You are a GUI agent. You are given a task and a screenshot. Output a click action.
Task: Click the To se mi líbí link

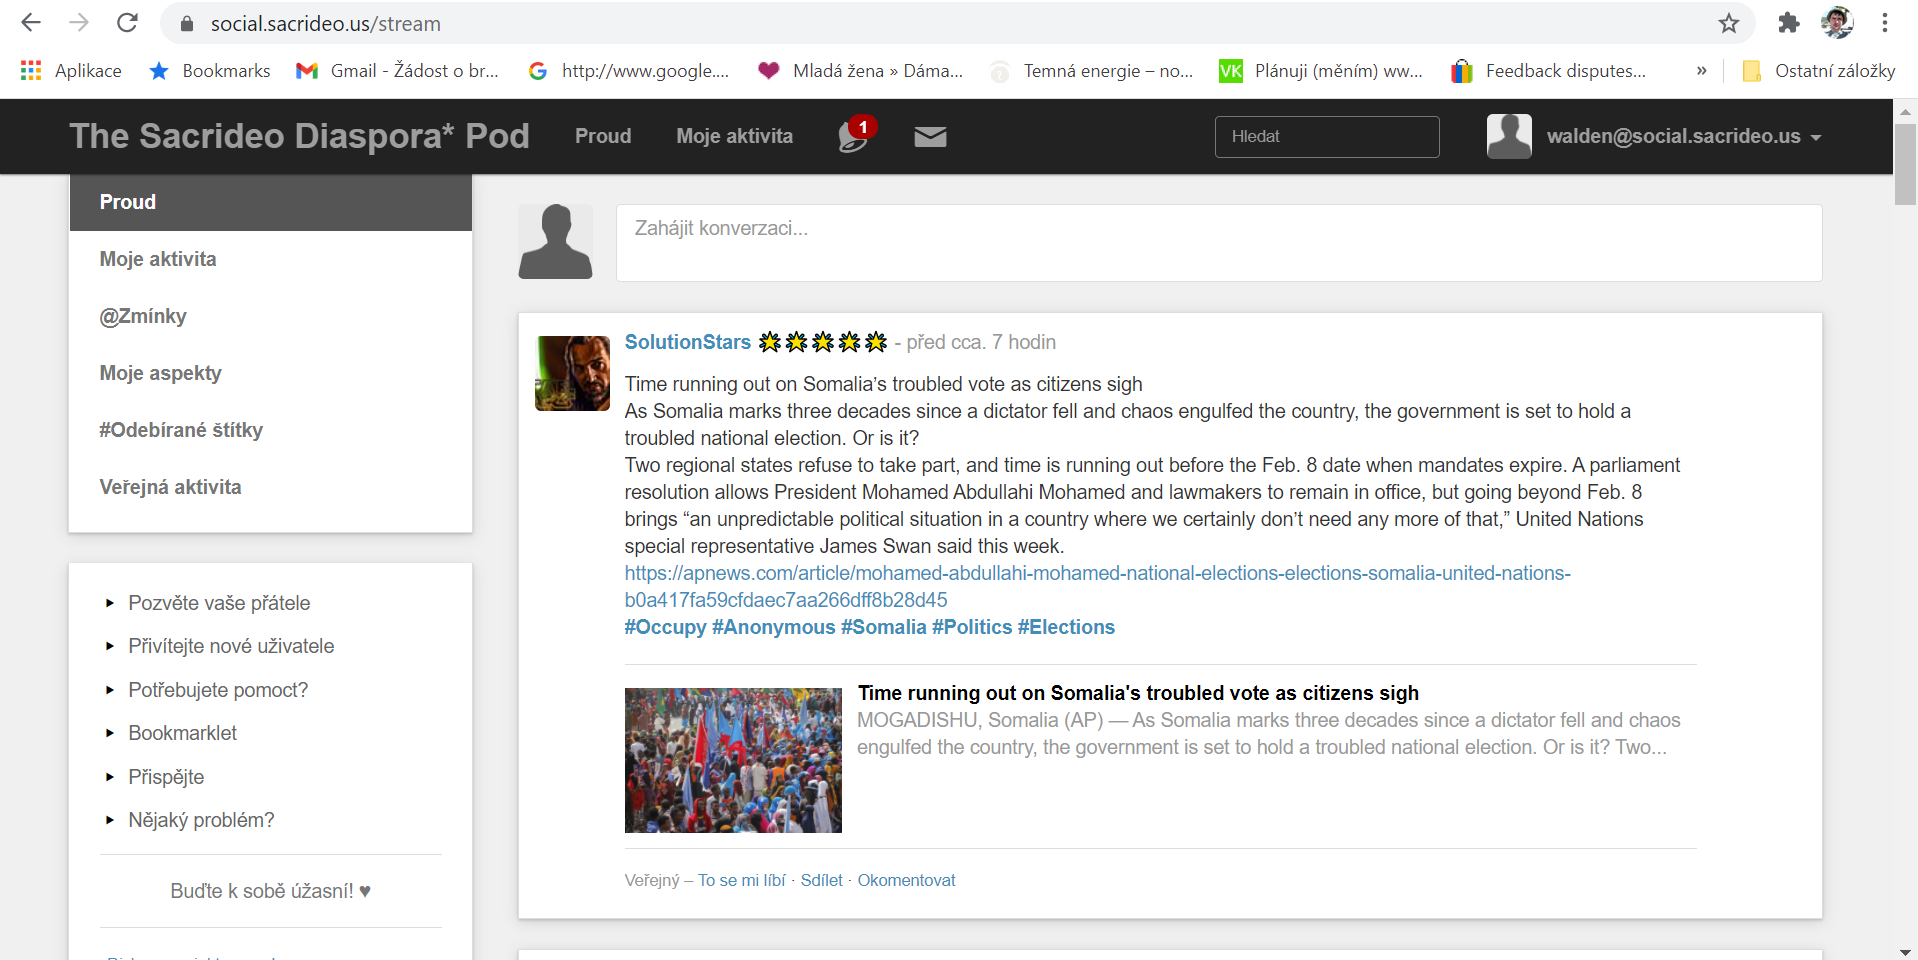741,880
